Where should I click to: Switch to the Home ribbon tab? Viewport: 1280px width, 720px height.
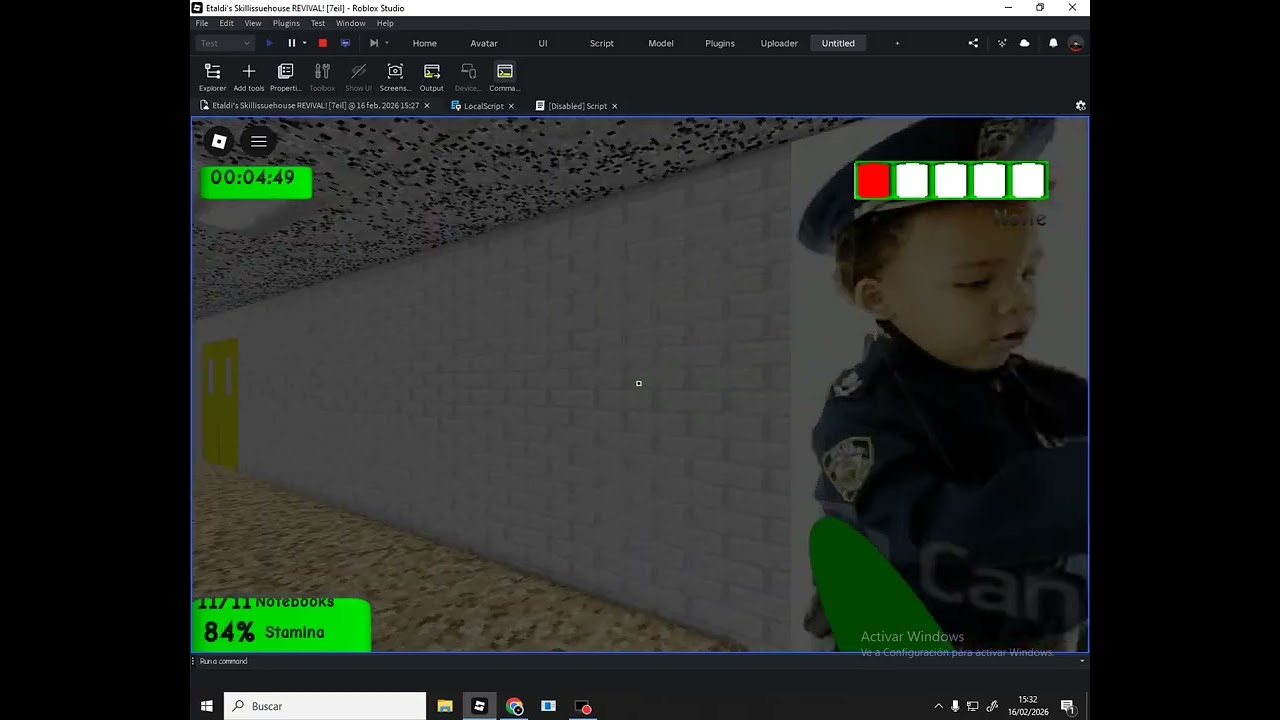point(425,43)
